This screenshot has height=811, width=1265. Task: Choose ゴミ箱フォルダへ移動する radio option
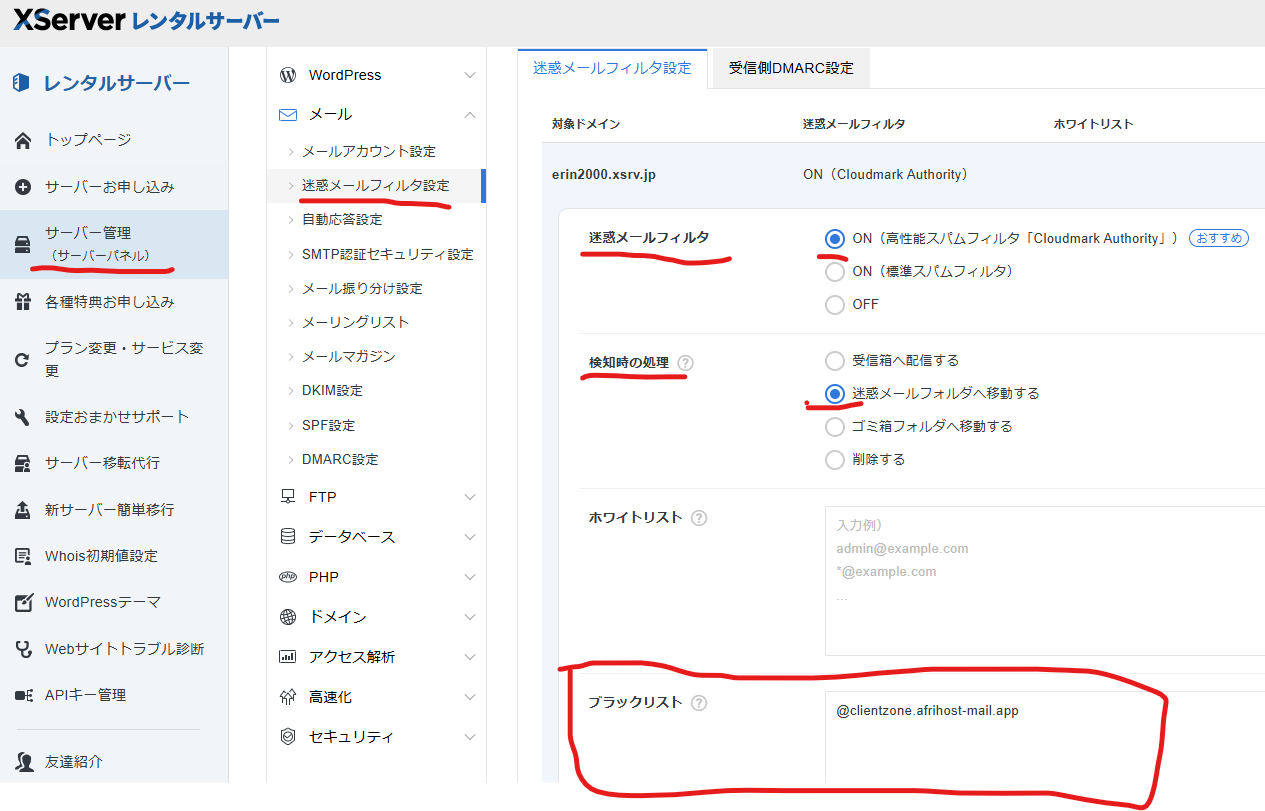835,426
